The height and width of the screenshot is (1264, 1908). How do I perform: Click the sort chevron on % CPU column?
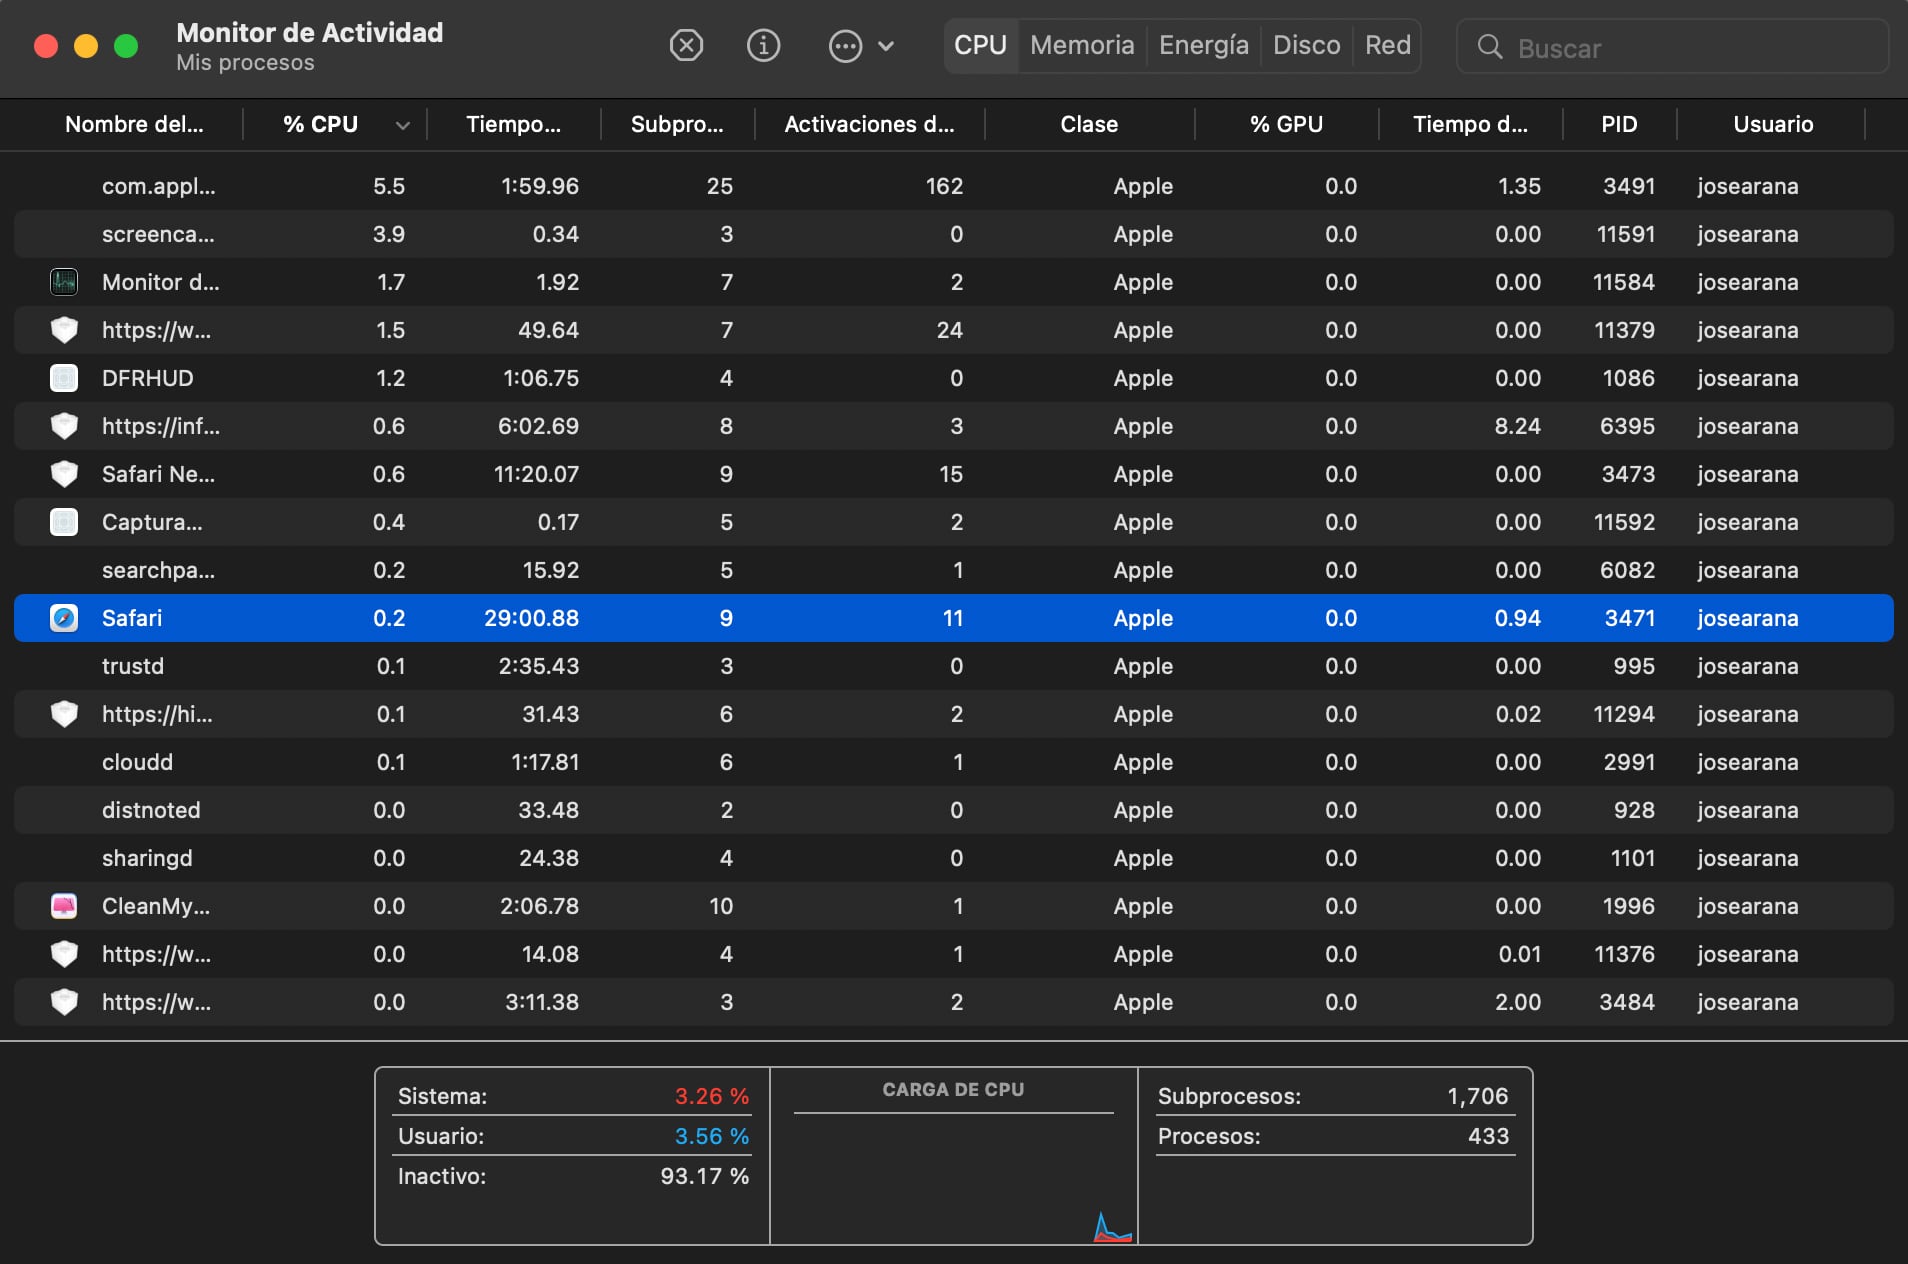coord(404,125)
